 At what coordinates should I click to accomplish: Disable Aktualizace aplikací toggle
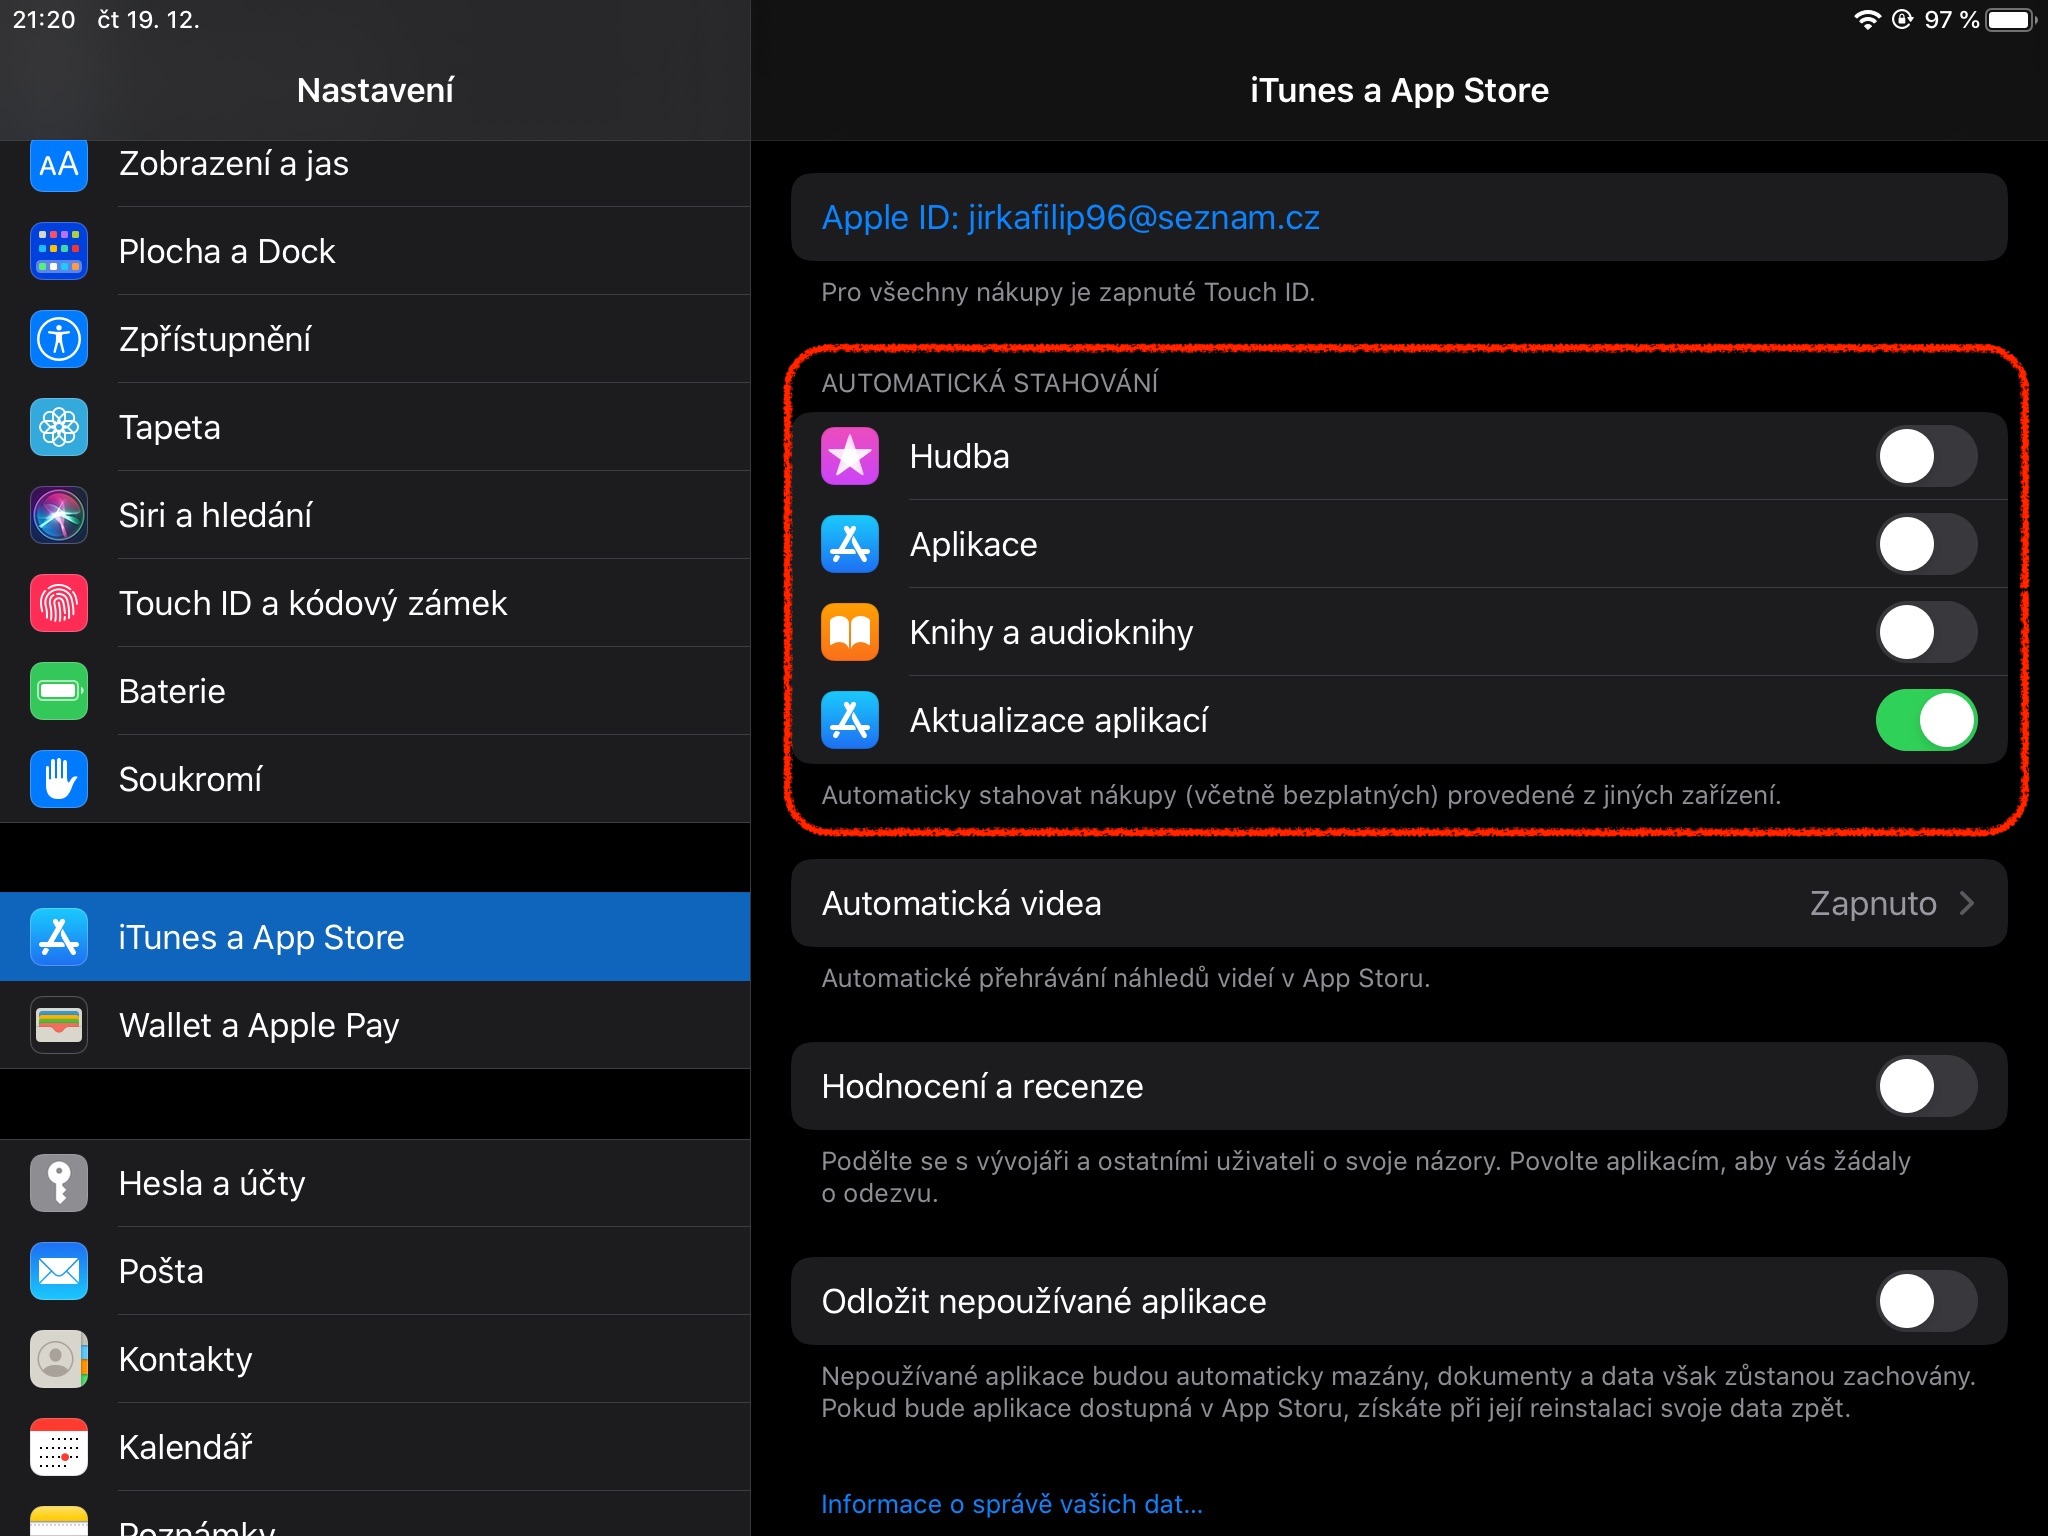(x=1925, y=720)
